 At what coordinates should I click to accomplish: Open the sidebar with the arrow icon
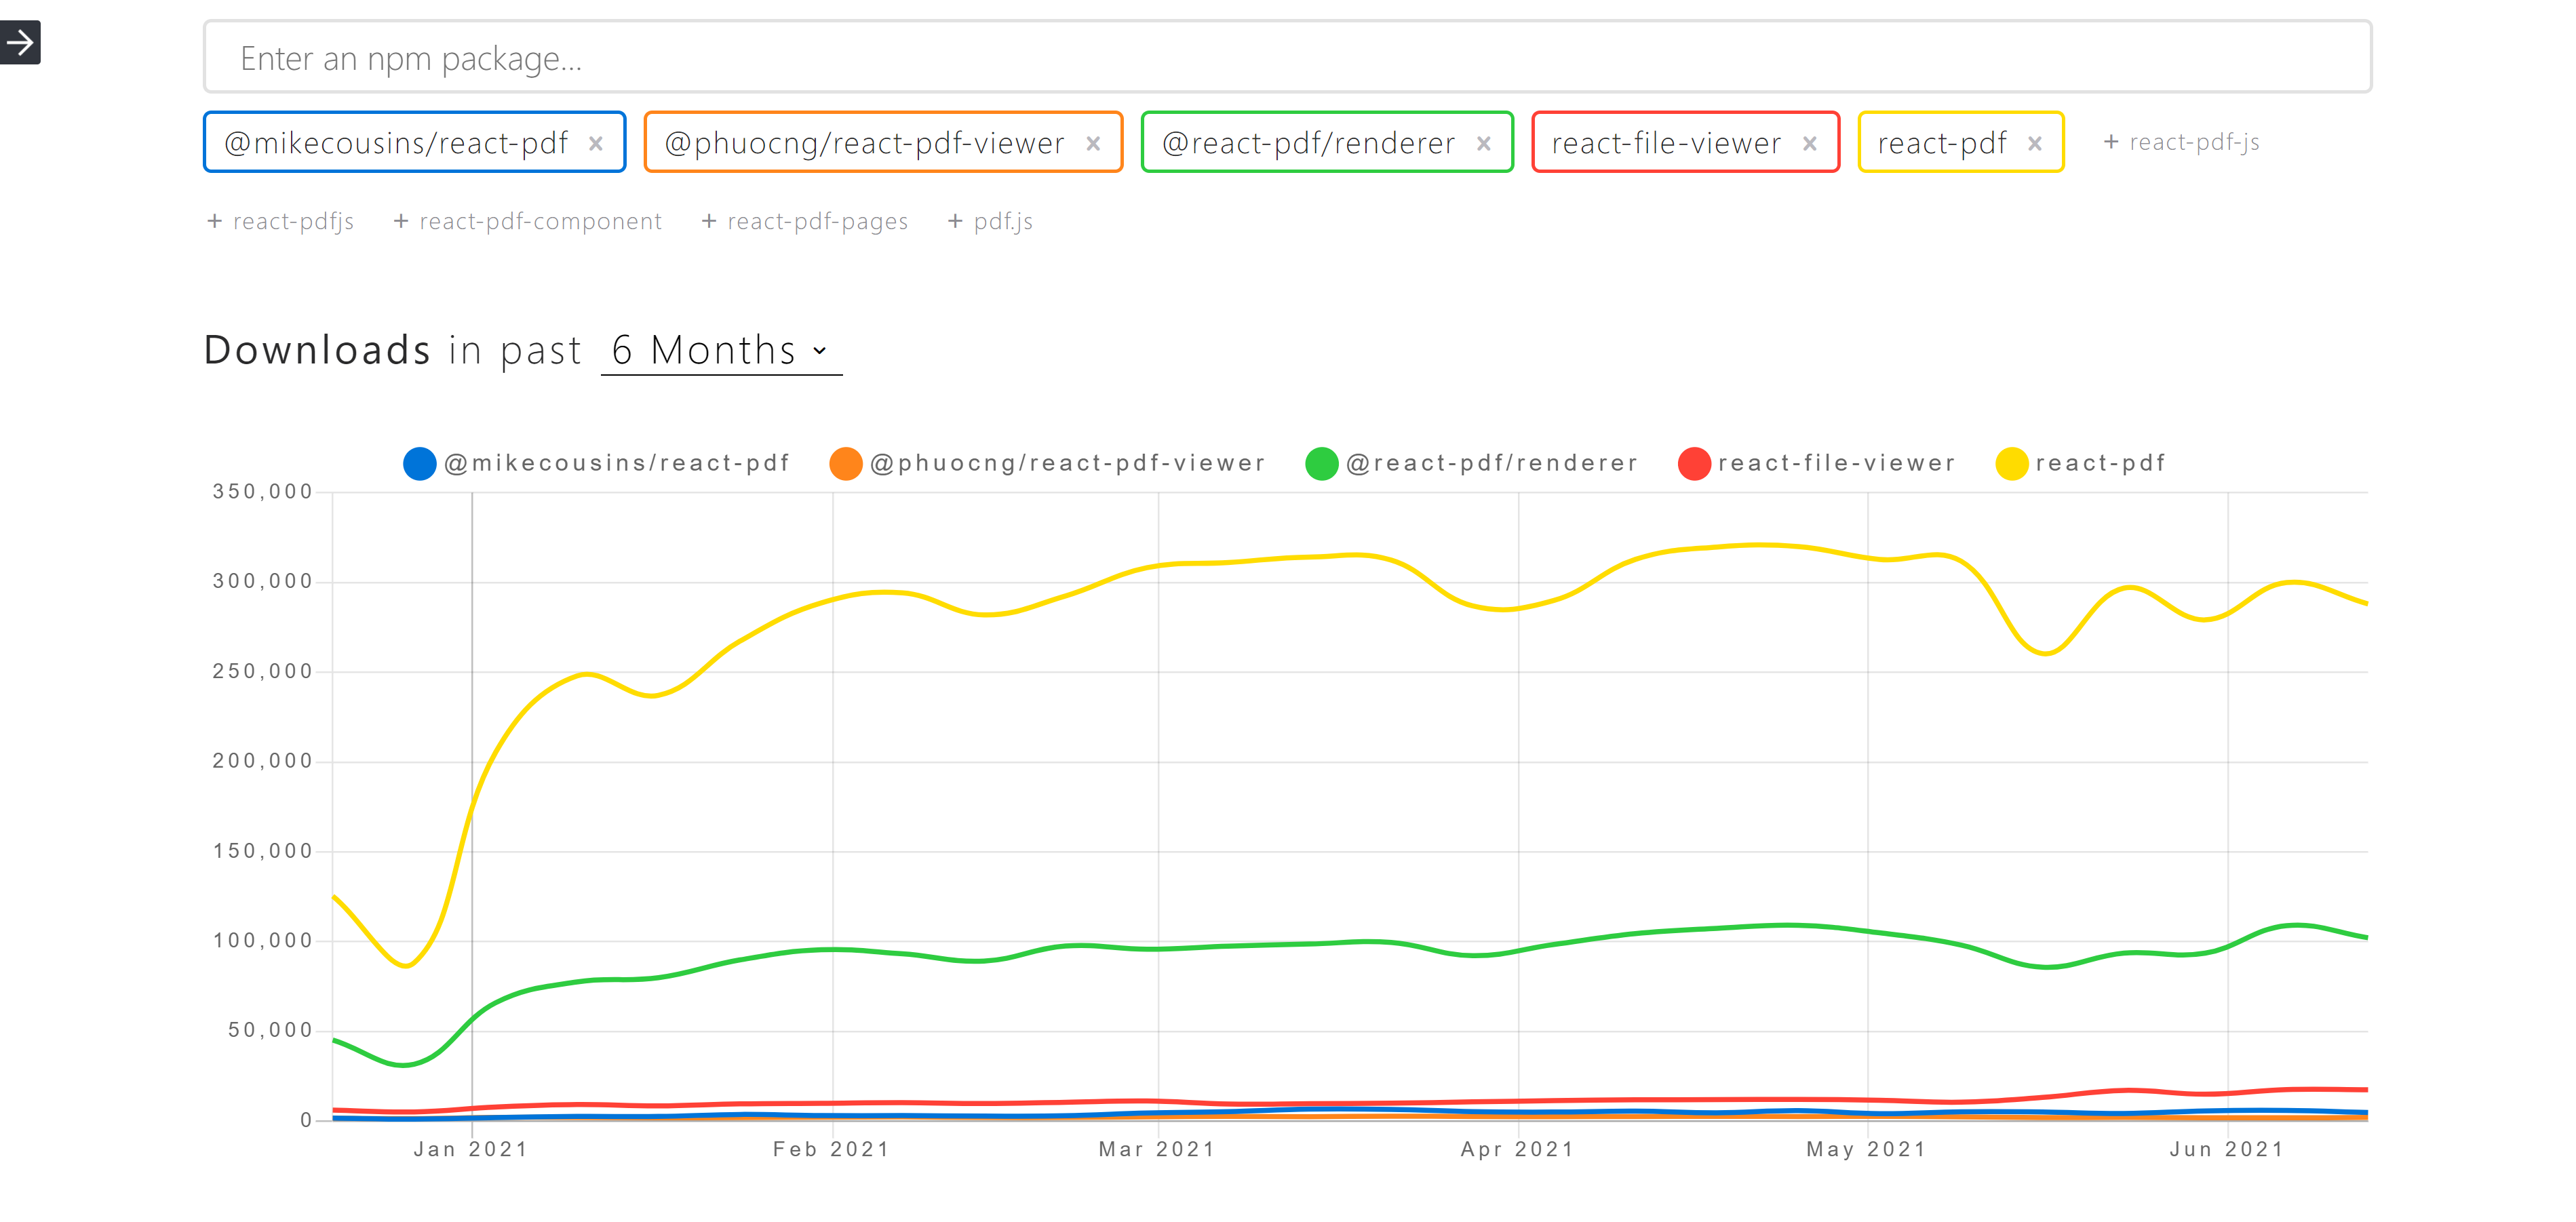click(x=19, y=42)
